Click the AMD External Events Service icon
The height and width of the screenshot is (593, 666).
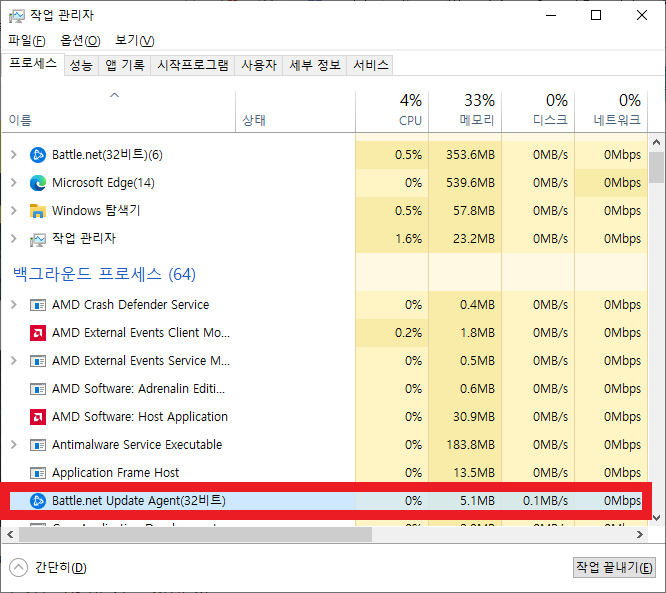38,361
